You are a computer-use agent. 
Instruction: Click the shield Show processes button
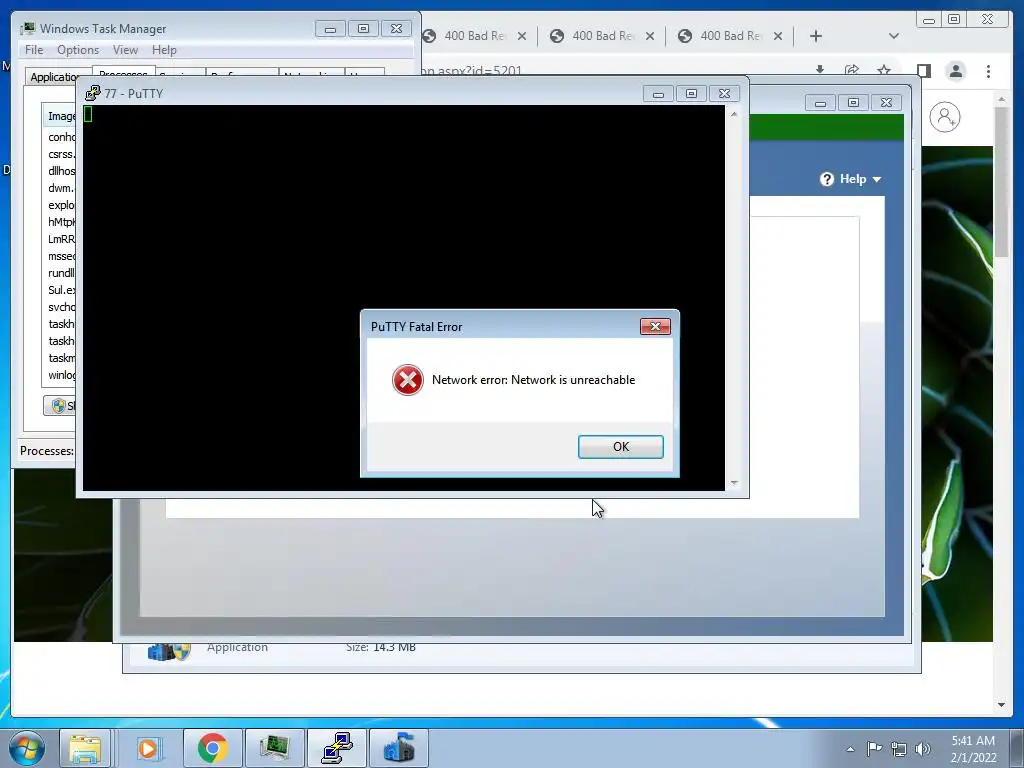[59, 406]
